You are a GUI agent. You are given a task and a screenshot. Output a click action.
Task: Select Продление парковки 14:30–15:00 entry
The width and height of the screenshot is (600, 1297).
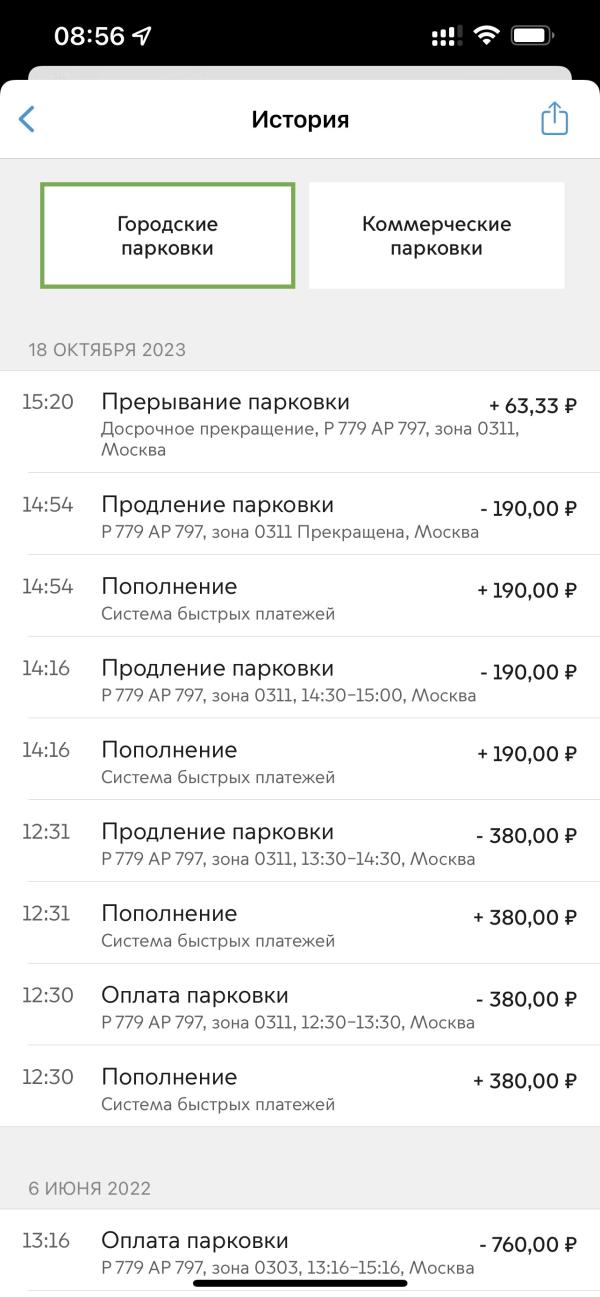tap(300, 678)
